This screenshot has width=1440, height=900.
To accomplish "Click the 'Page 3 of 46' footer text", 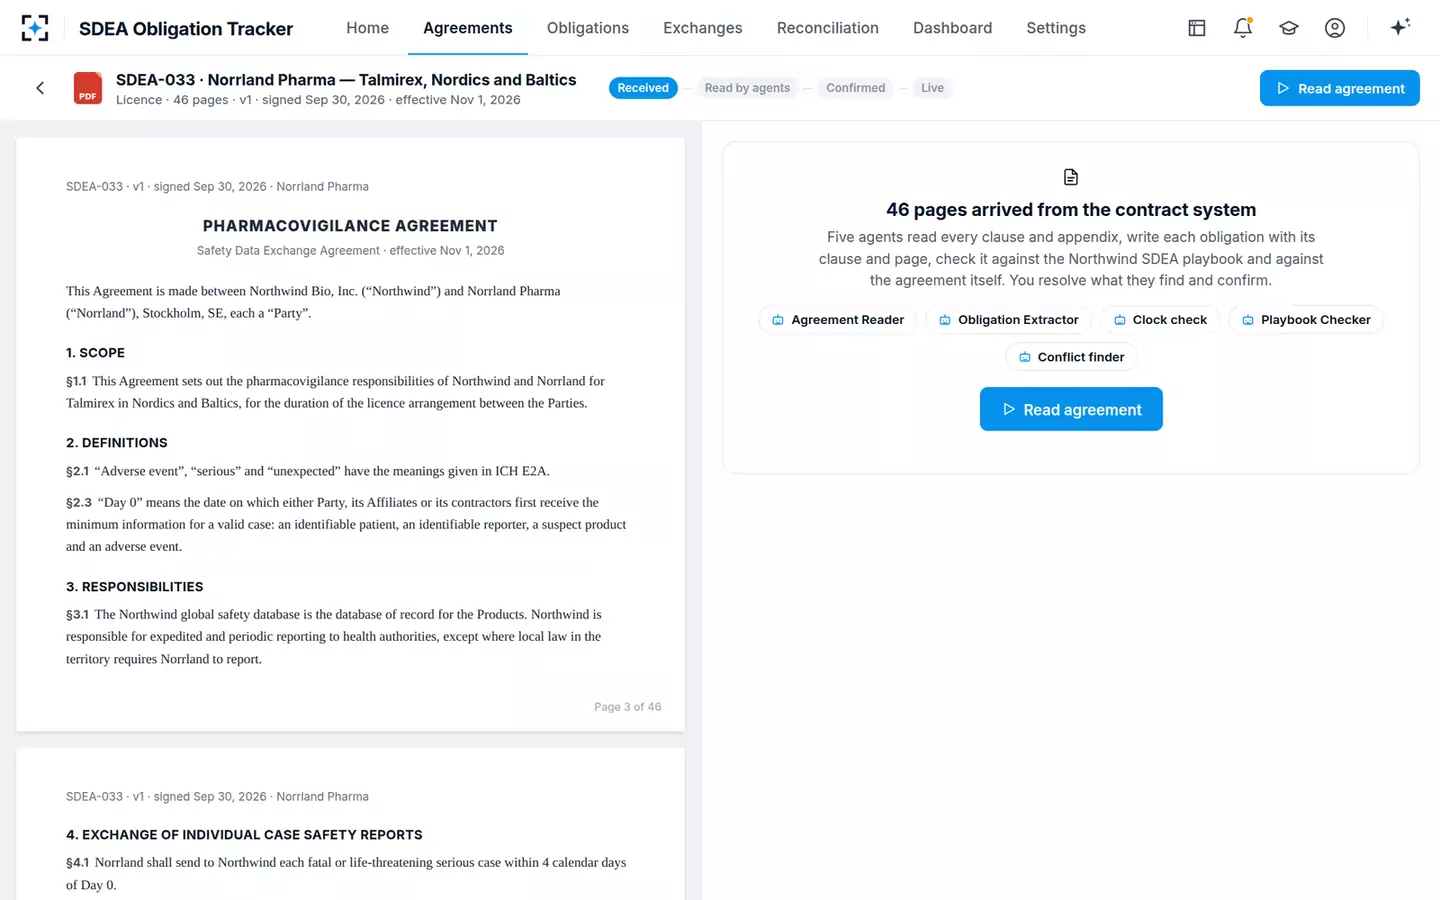I will pos(627,707).
